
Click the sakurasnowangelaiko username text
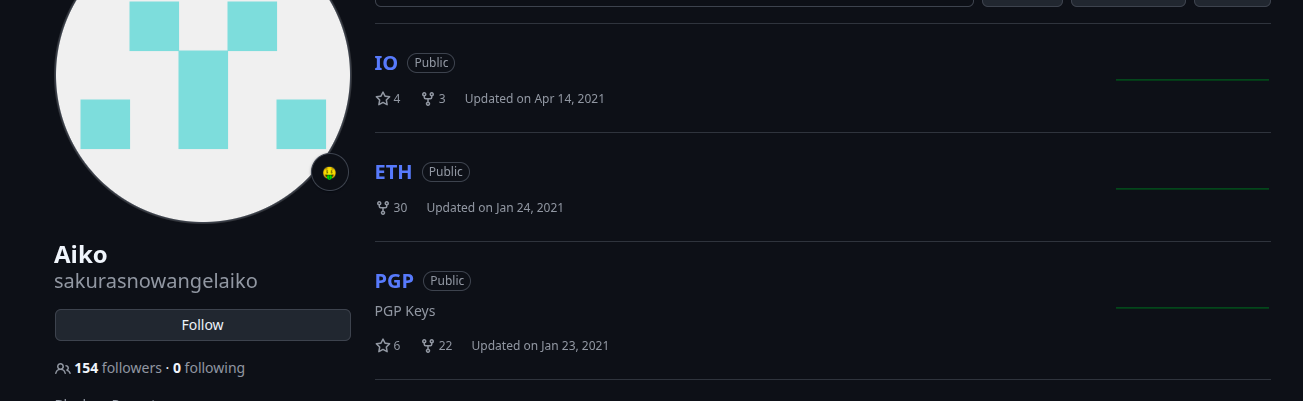[x=156, y=281]
